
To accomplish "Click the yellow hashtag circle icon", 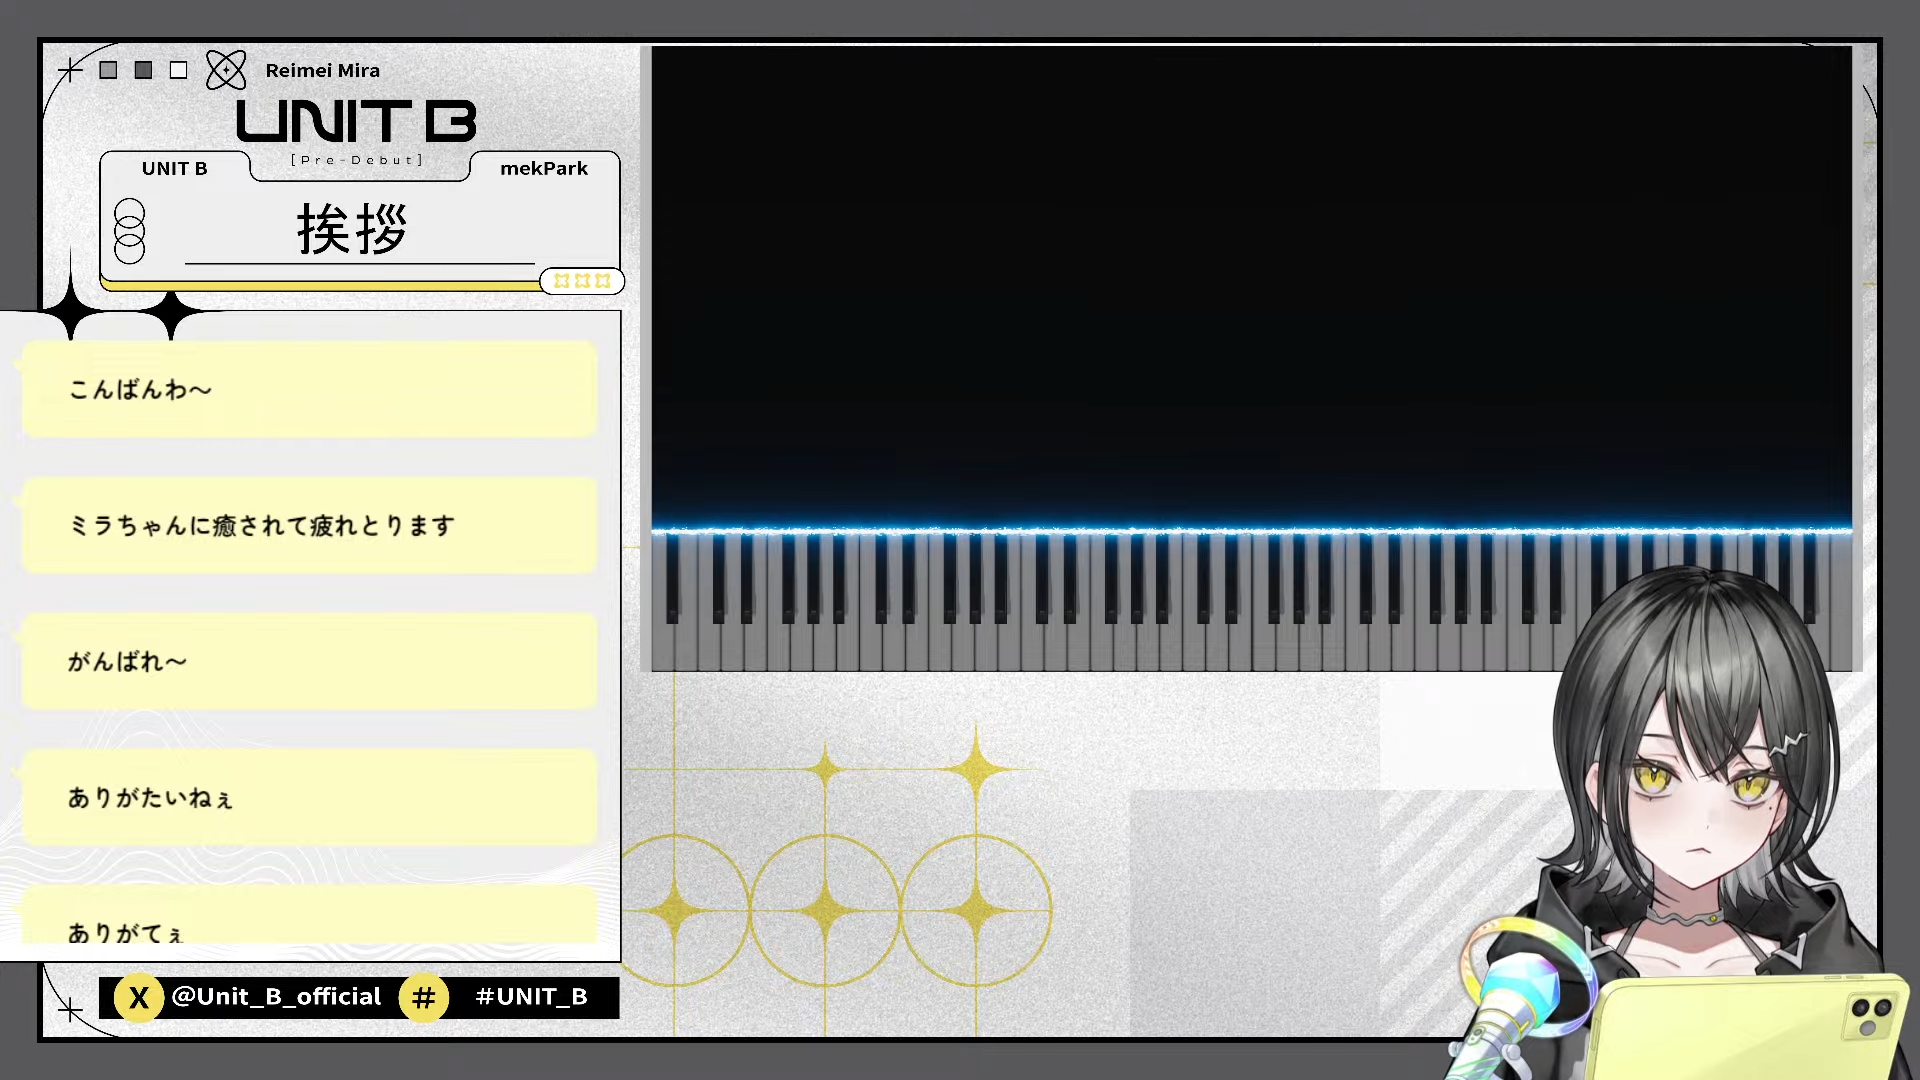I will [x=423, y=997].
